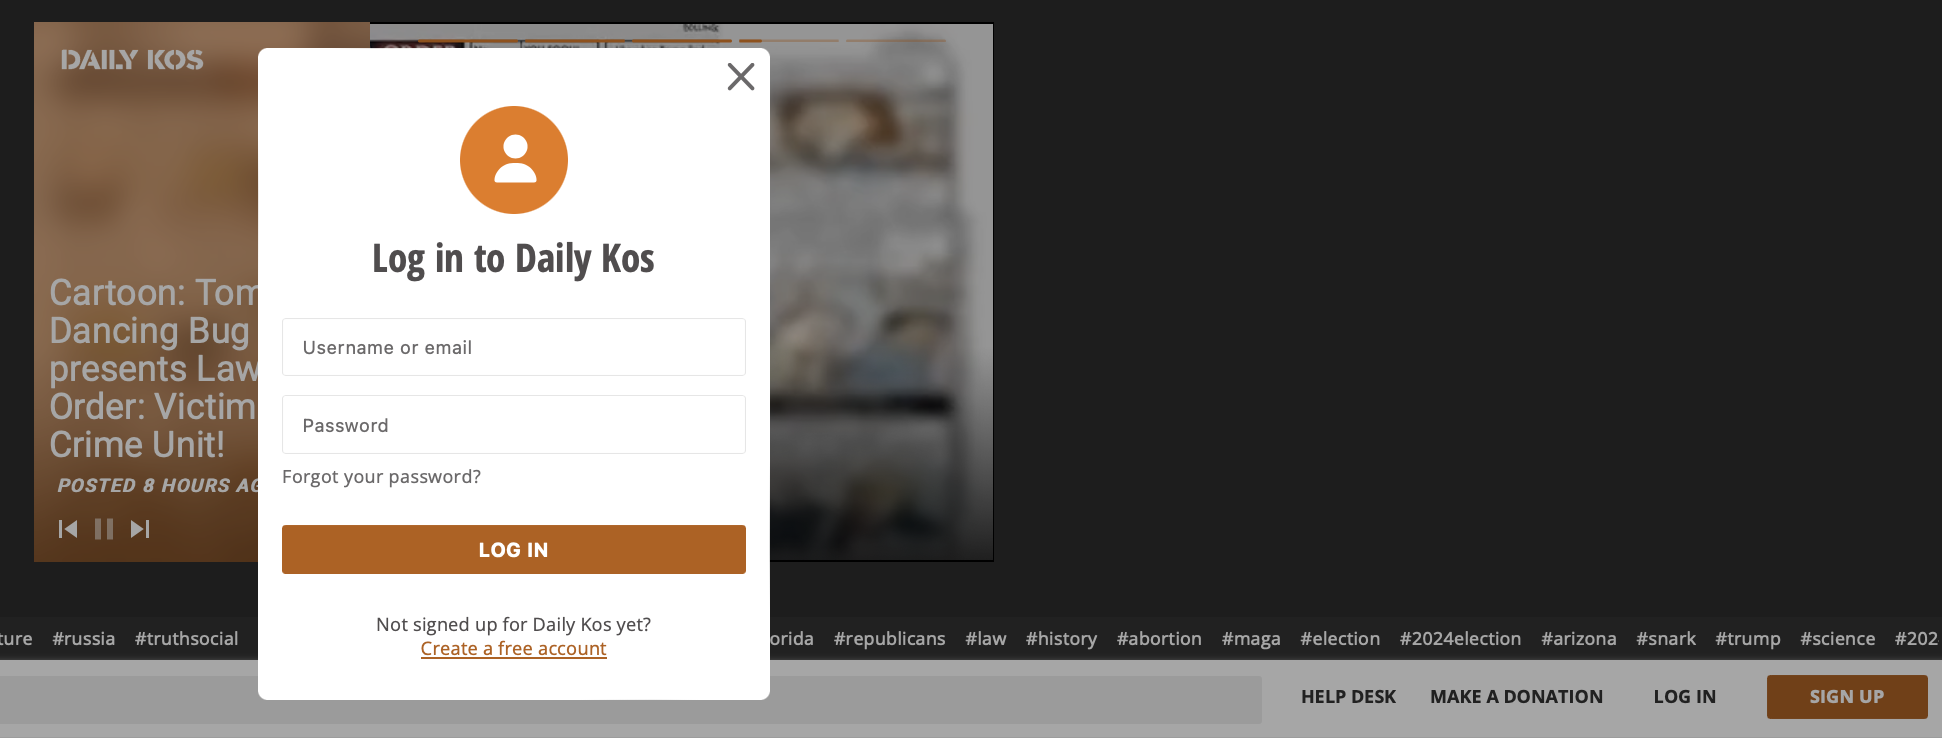The width and height of the screenshot is (1942, 738).
Task: Select MAKE A DONATION in bottom bar
Action: 1516,697
